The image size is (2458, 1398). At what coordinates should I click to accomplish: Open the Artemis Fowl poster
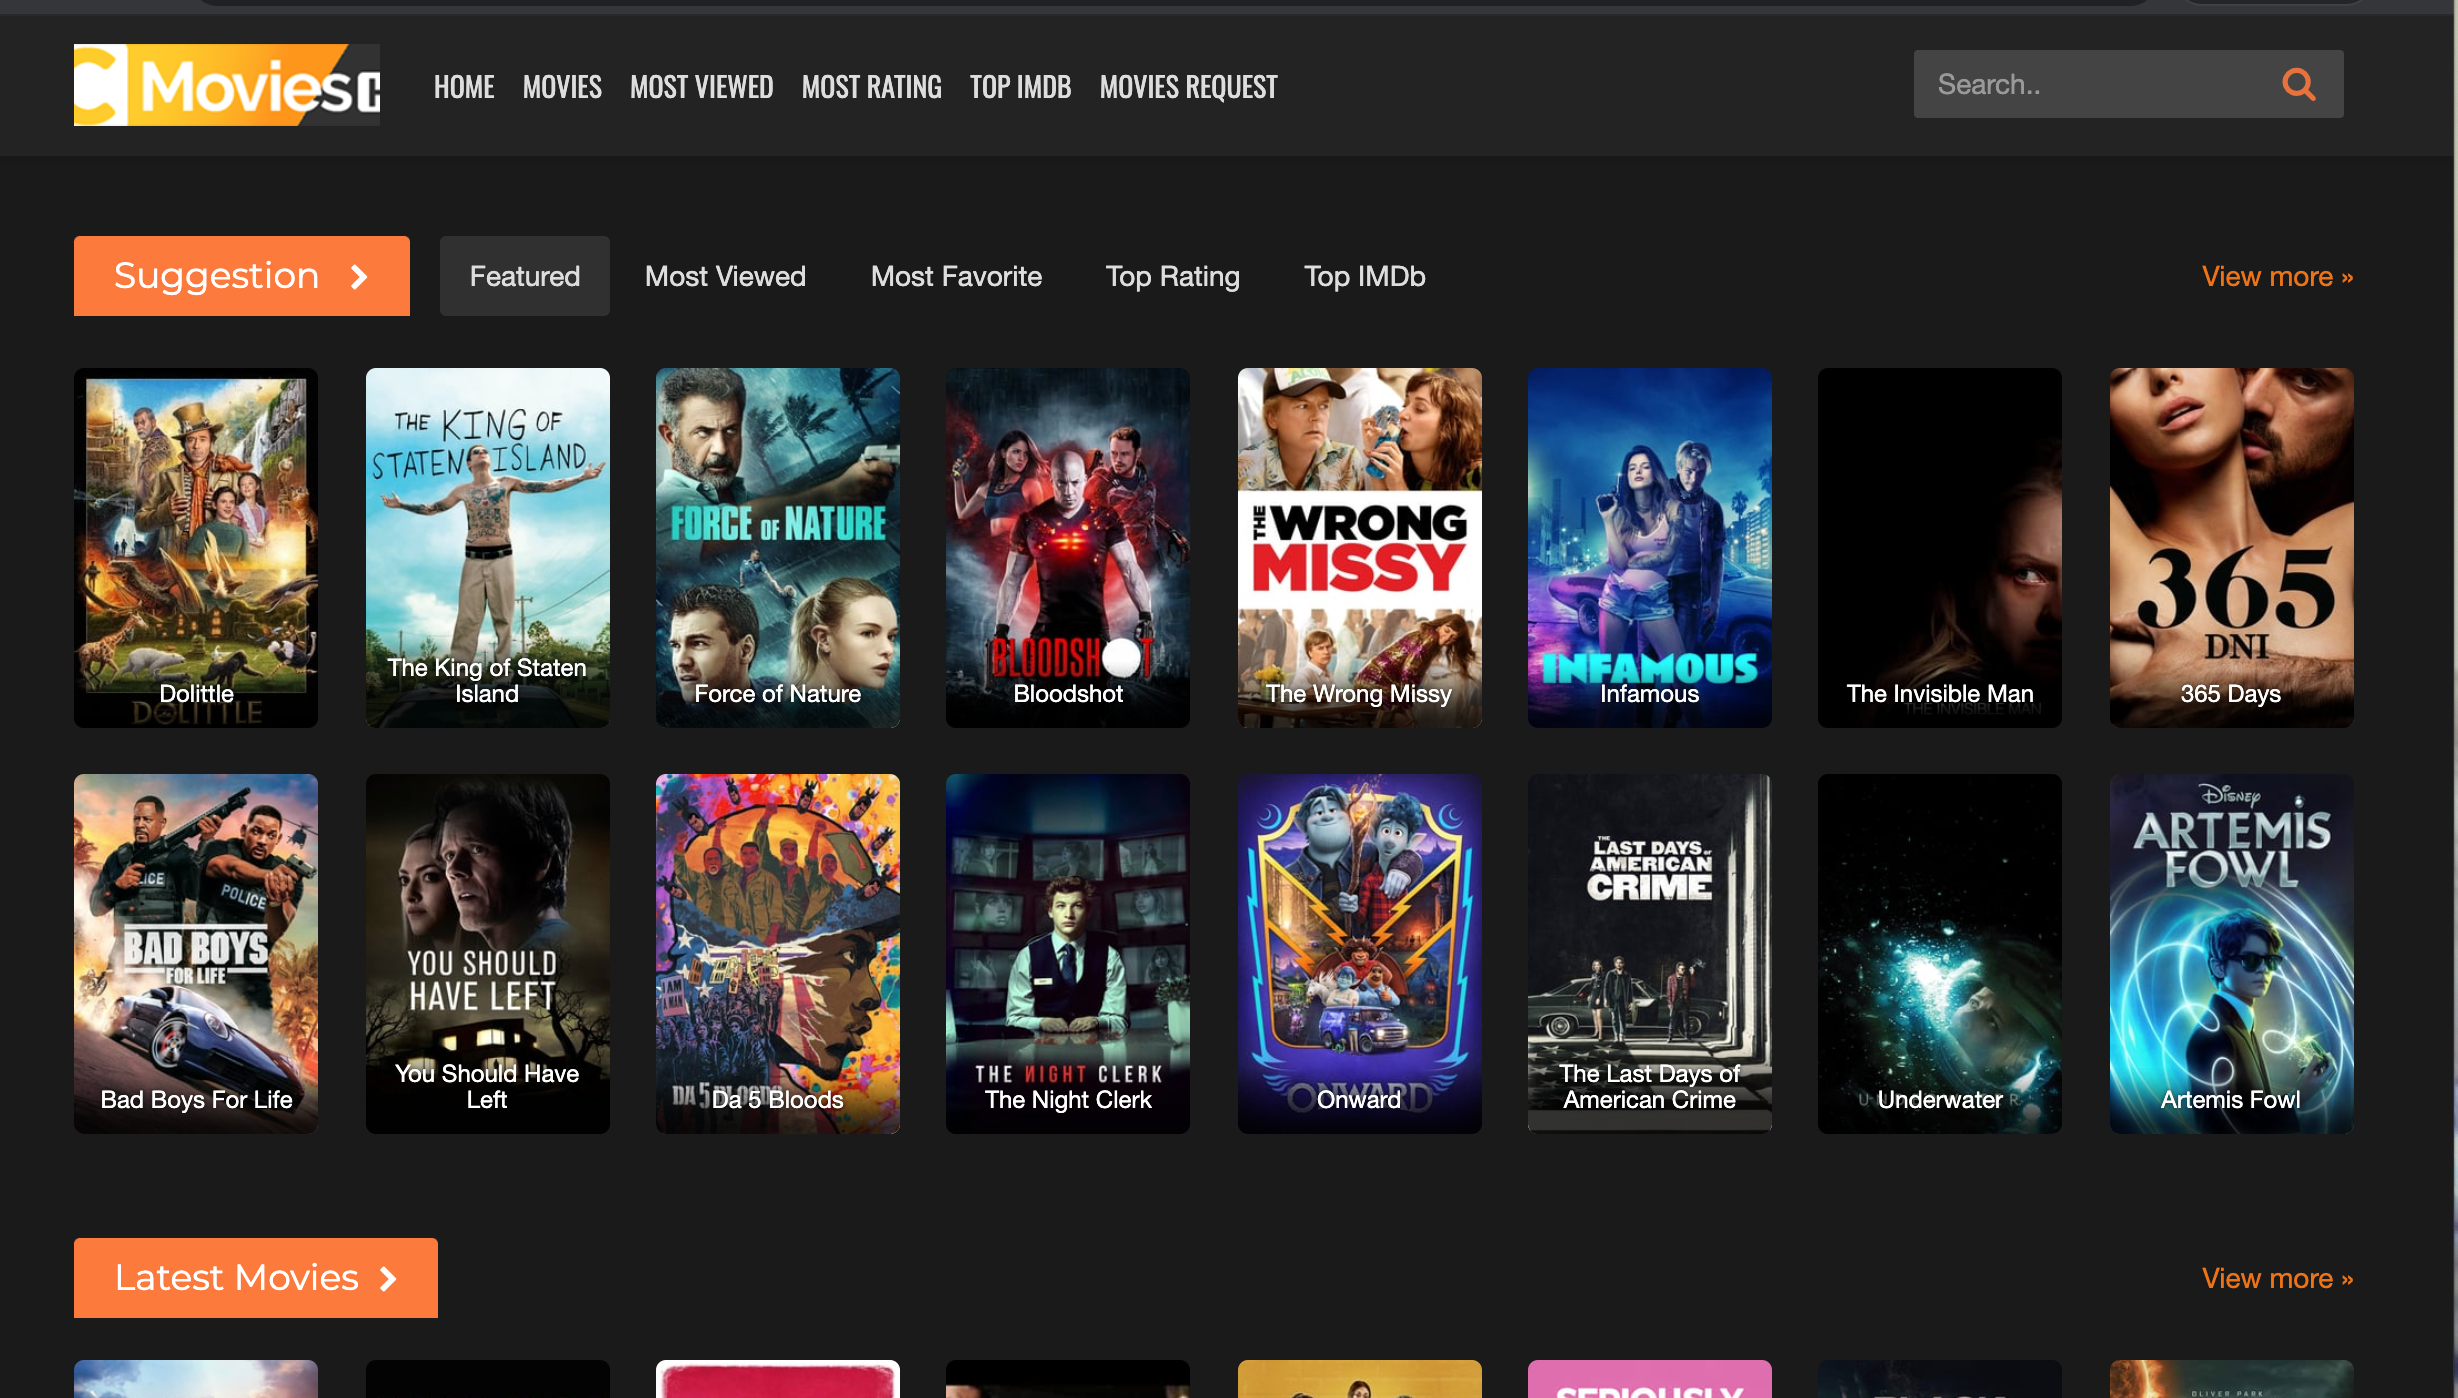2231,953
